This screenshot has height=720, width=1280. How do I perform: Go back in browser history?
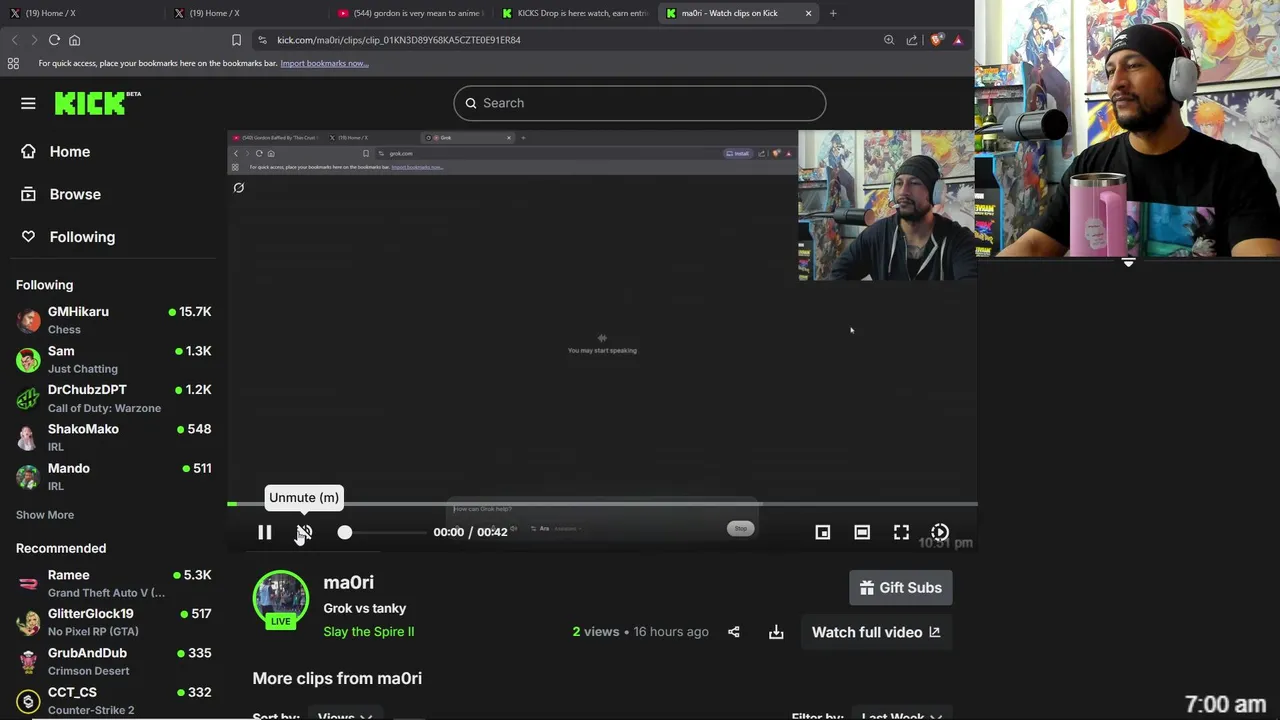[14, 40]
